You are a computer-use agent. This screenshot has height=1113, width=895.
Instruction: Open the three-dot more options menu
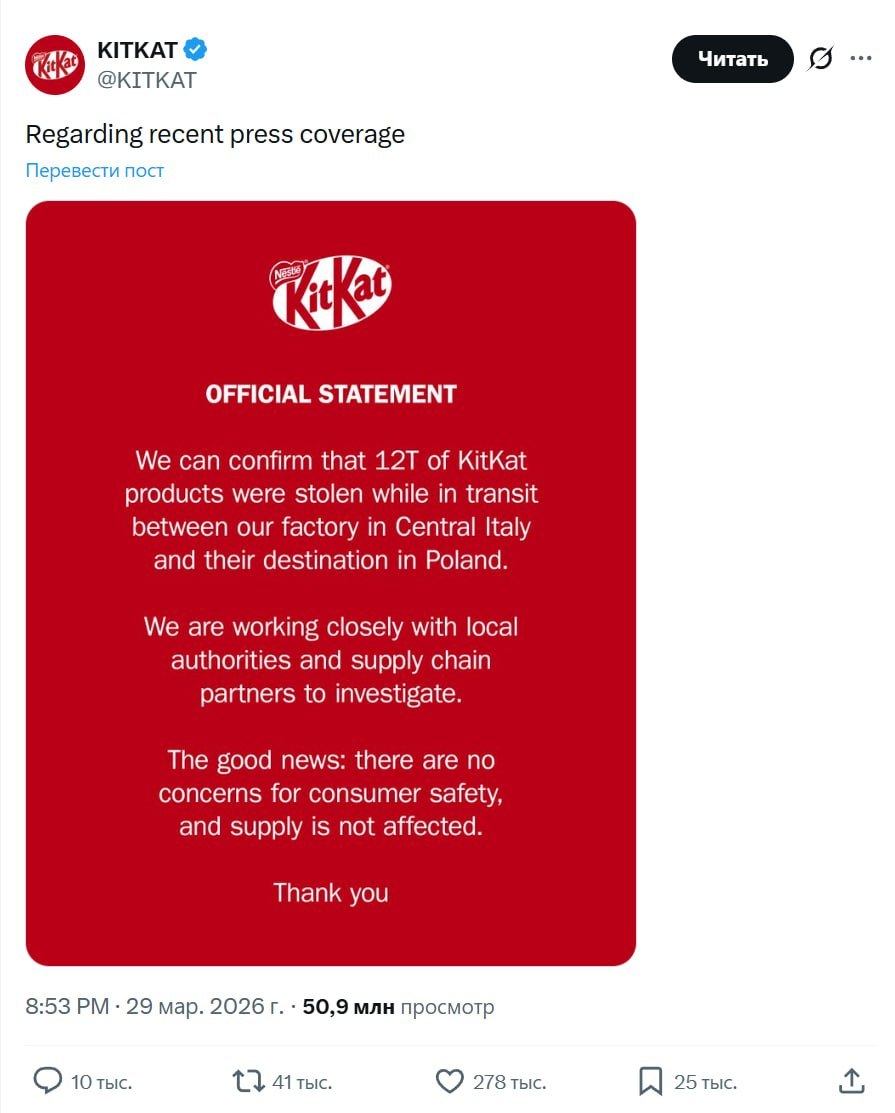pyautogui.click(x=861, y=58)
